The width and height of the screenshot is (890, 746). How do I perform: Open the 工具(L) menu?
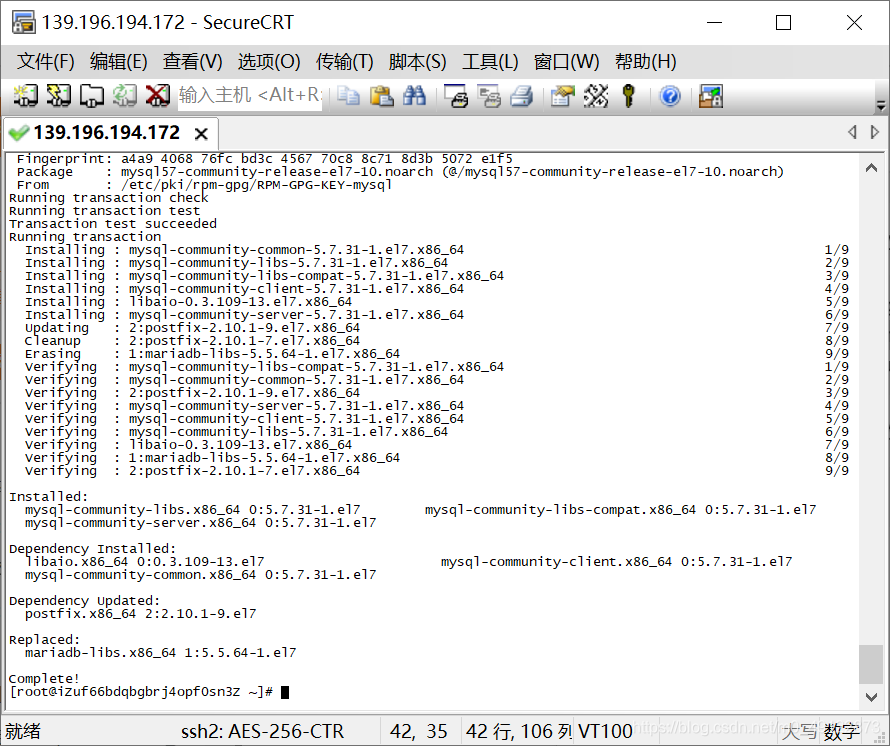(490, 61)
